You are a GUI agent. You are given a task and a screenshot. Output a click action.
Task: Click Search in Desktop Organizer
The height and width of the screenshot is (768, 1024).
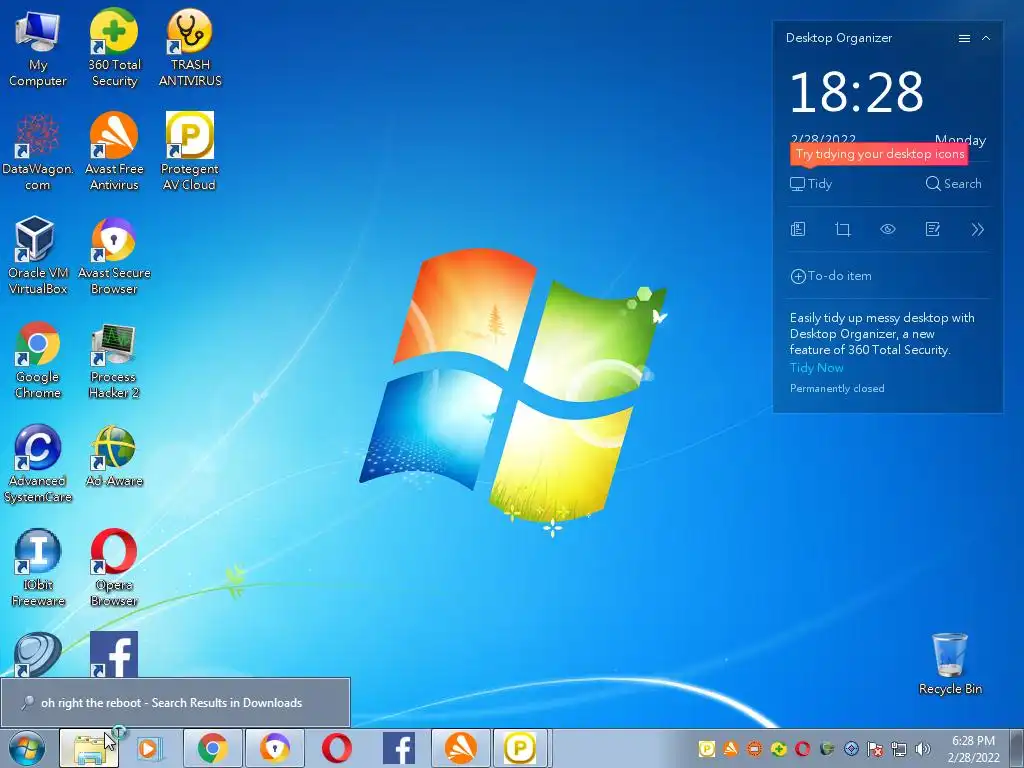(x=953, y=184)
